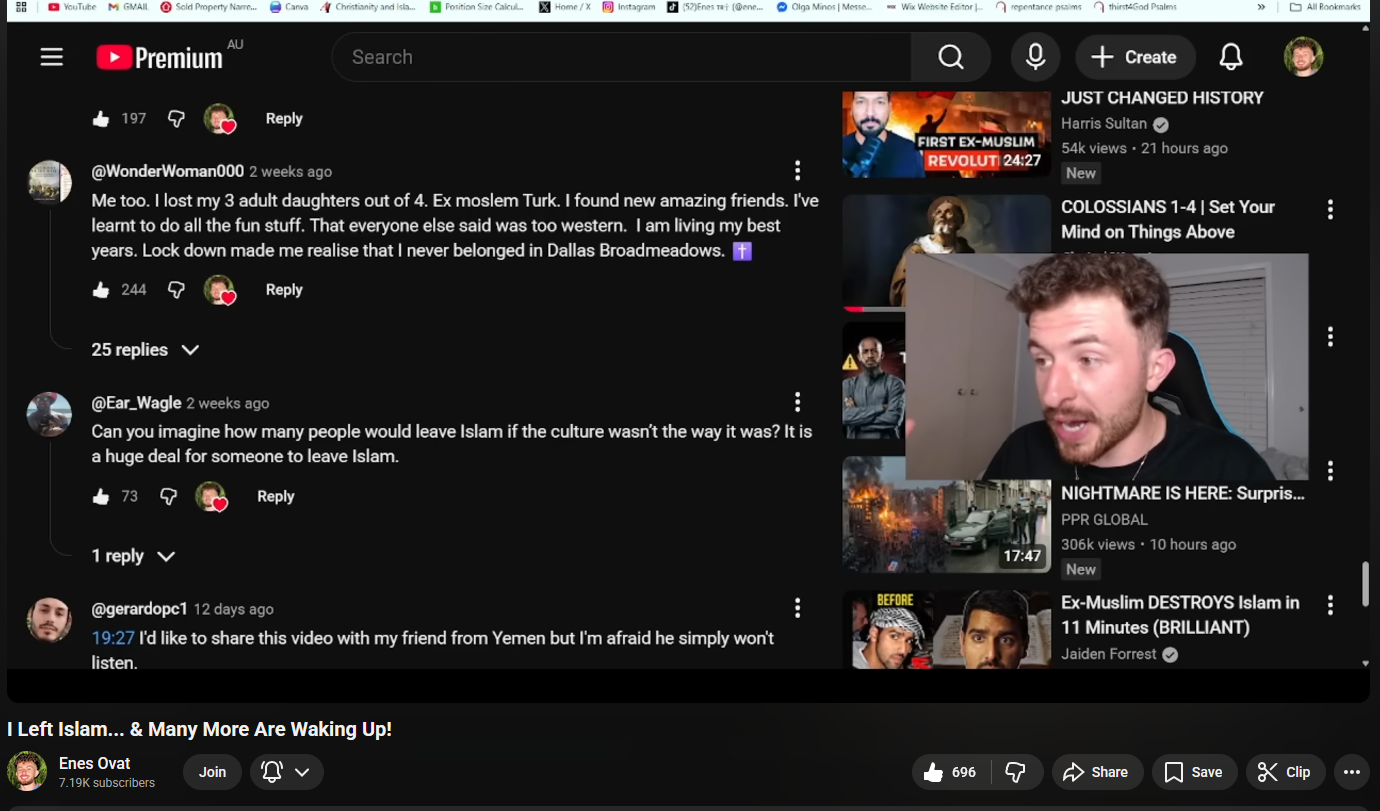This screenshot has width=1380, height=811.
Task: Clip the video
Action: coord(1285,772)
